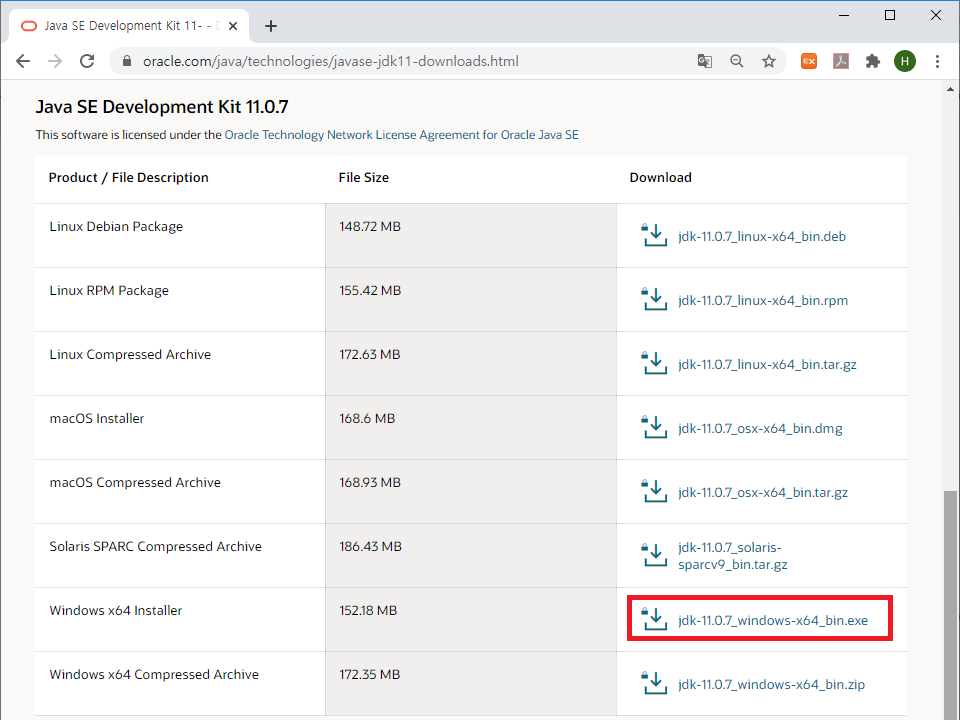Download jdk-11.0.7_linux-x64_bin.tar.gz

[767, 364]
